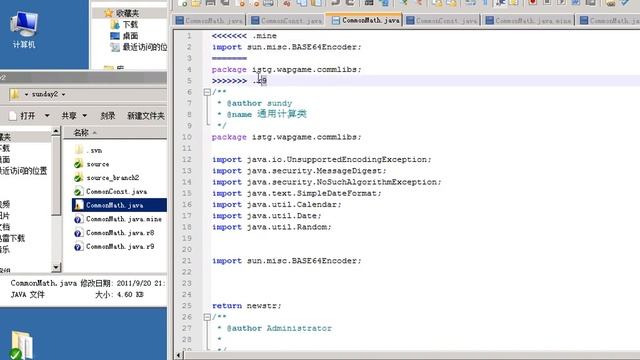Click the editor horizontal scroll left arrow
Screen dimensions: 640x360
click(179, 355)
